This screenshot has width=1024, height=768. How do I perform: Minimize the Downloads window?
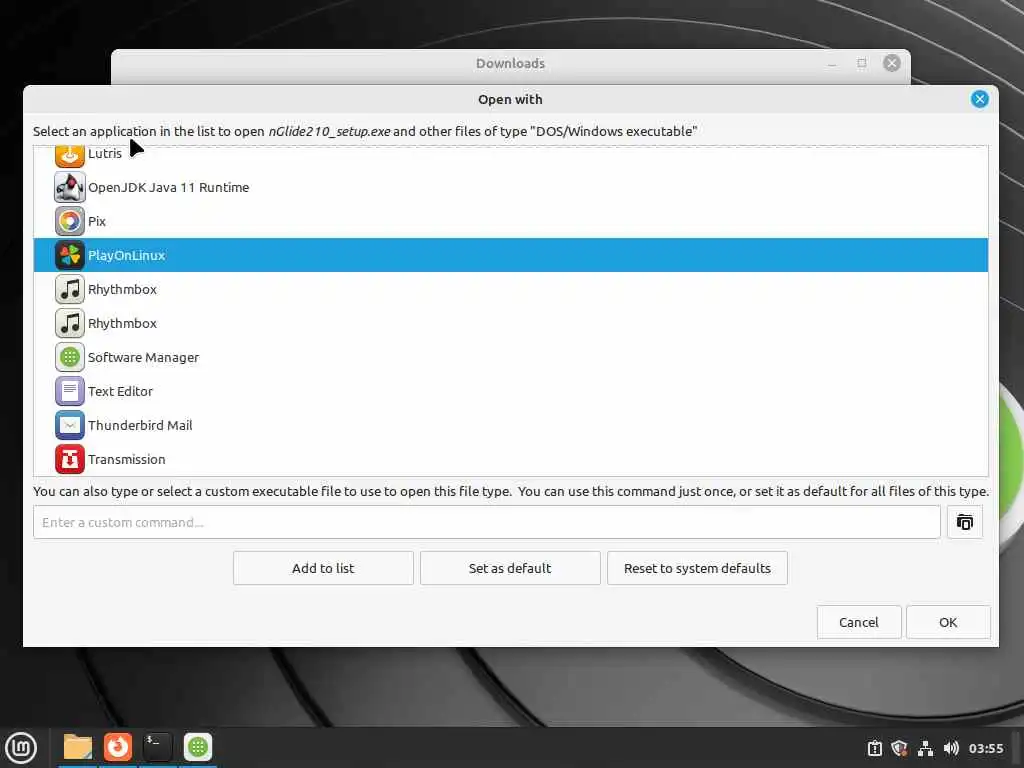click(832, 63)
